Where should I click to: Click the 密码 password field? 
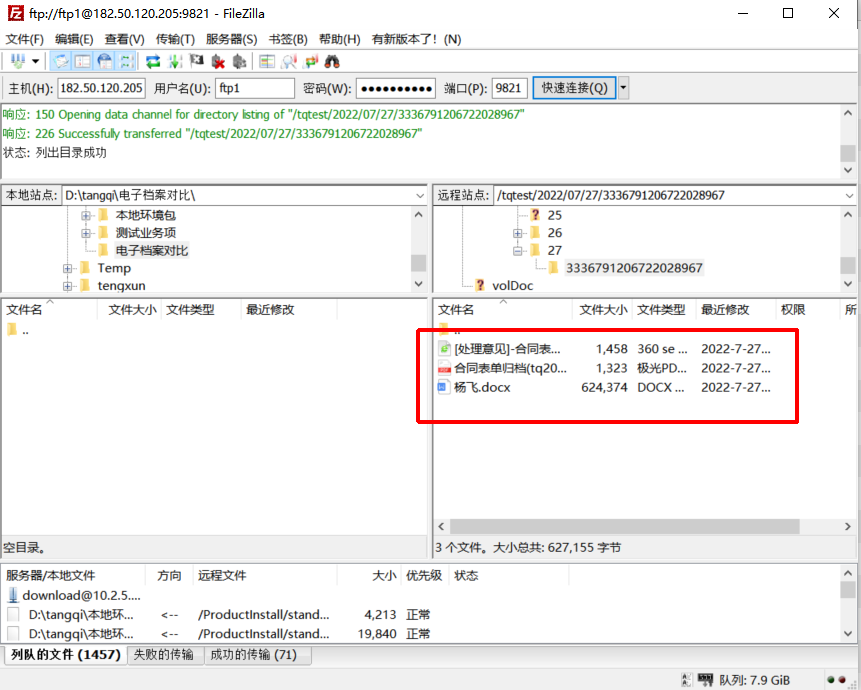(x=396, y=88)
